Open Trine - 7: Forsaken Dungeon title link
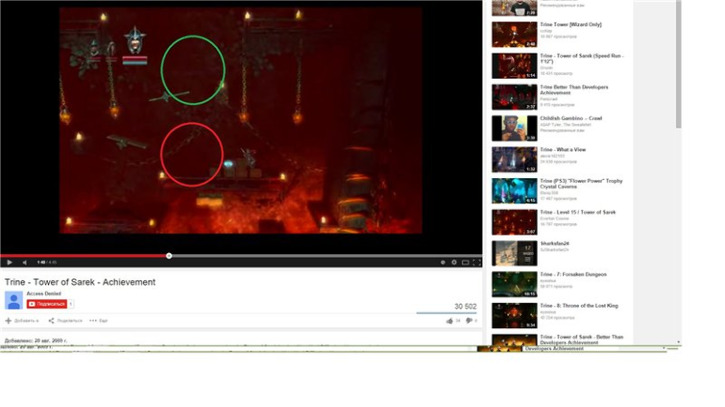 point(573,275)
